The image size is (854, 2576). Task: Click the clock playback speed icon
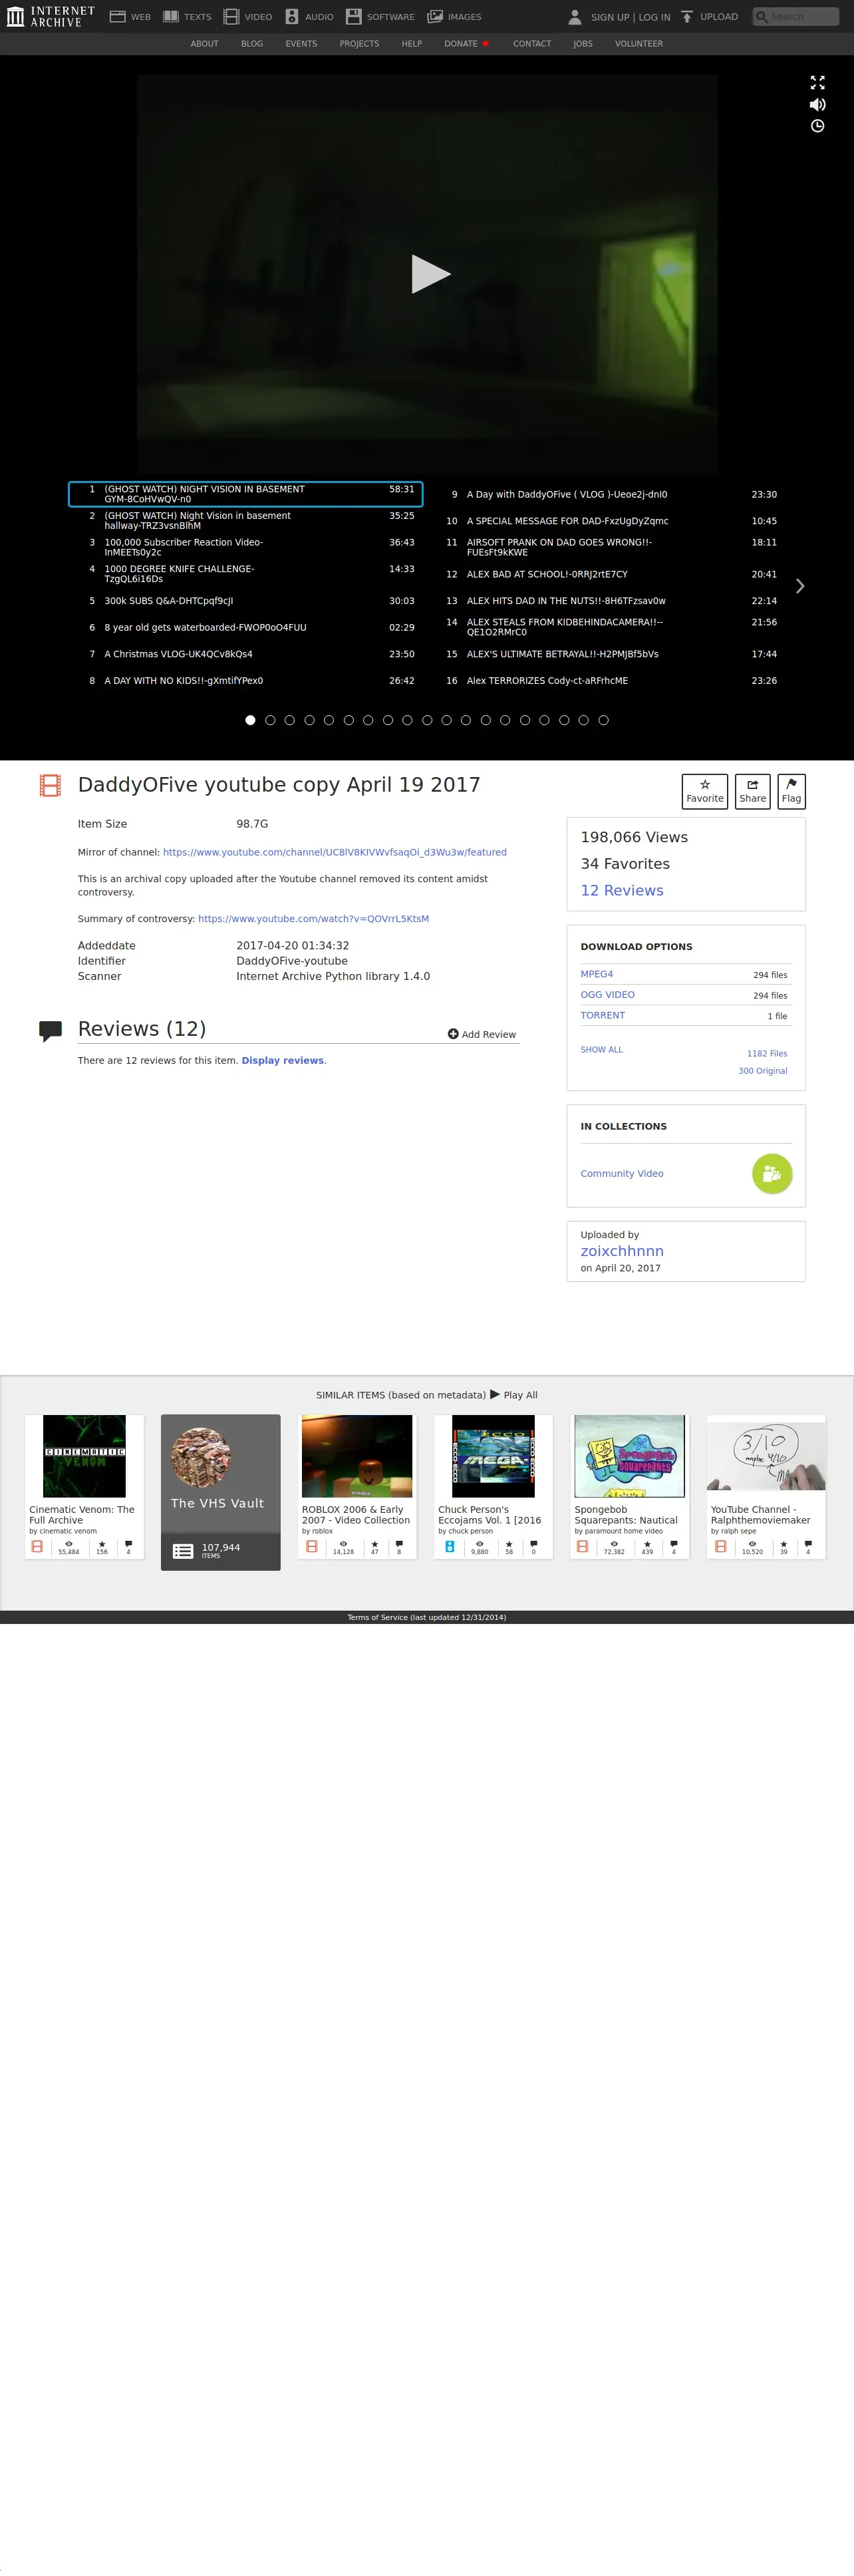[817, 126]
